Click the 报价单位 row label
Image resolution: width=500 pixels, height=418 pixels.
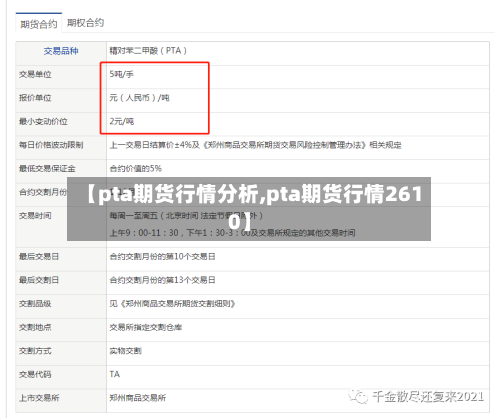click(35, 98)
